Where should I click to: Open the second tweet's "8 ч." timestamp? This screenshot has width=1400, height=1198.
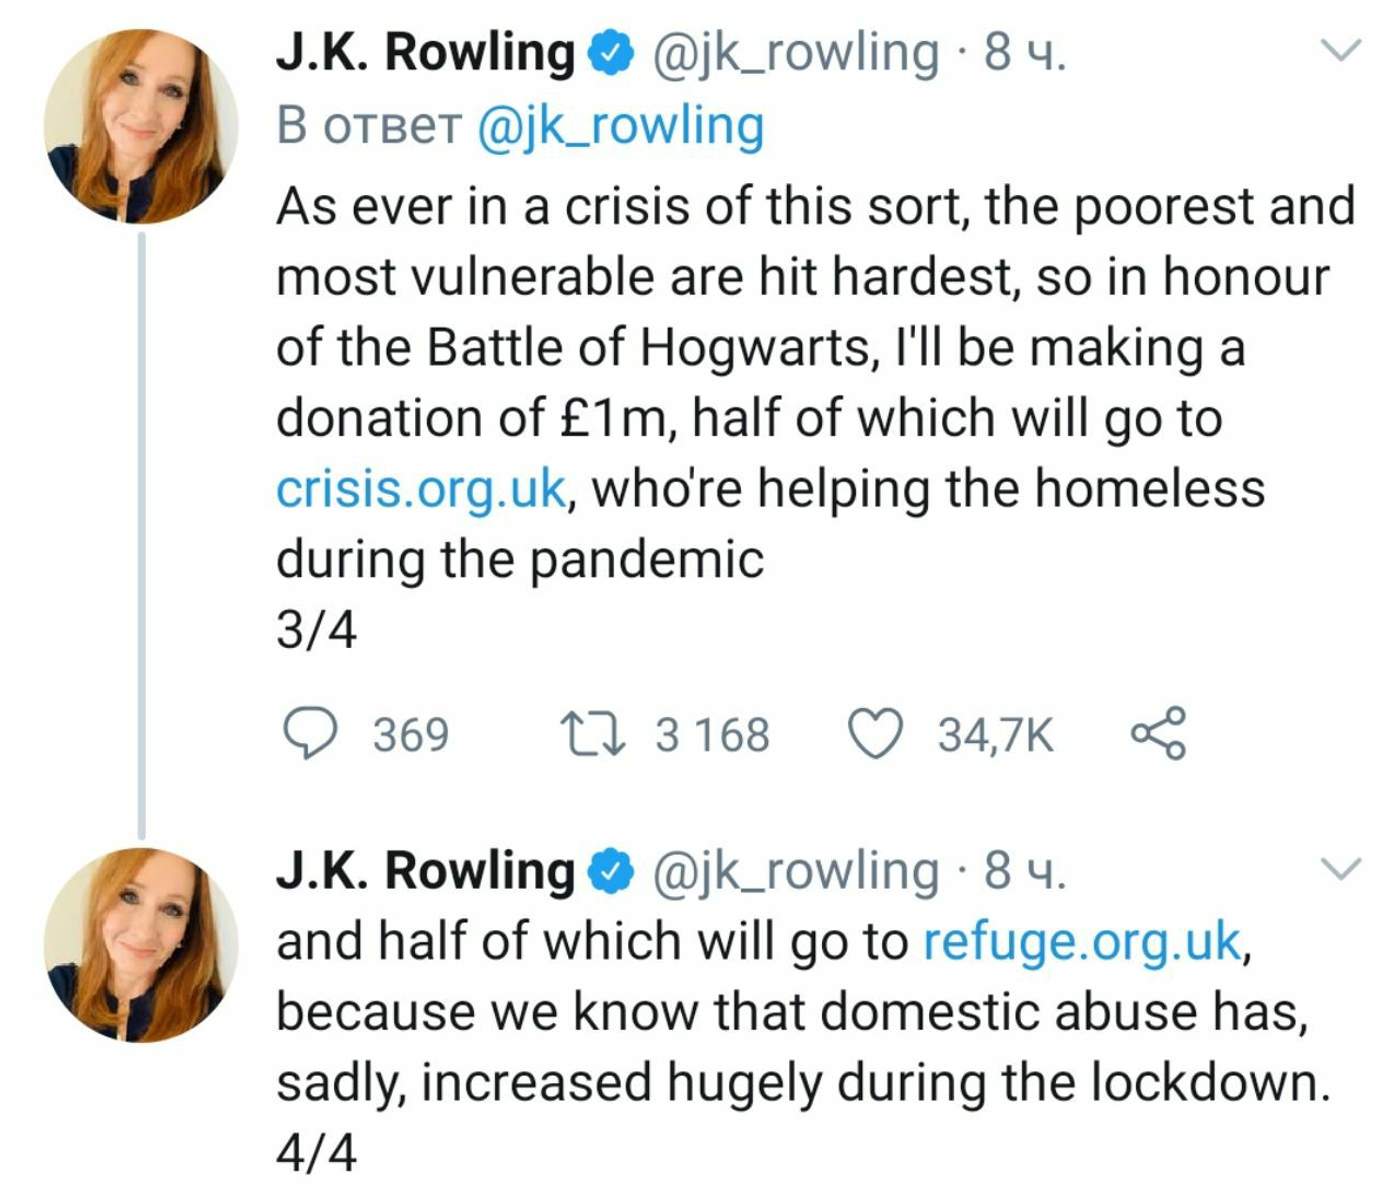[1025, 871]
